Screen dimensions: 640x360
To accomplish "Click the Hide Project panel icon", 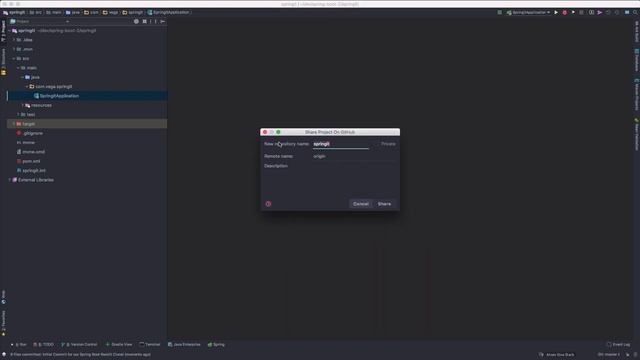I will click(162, 21).
